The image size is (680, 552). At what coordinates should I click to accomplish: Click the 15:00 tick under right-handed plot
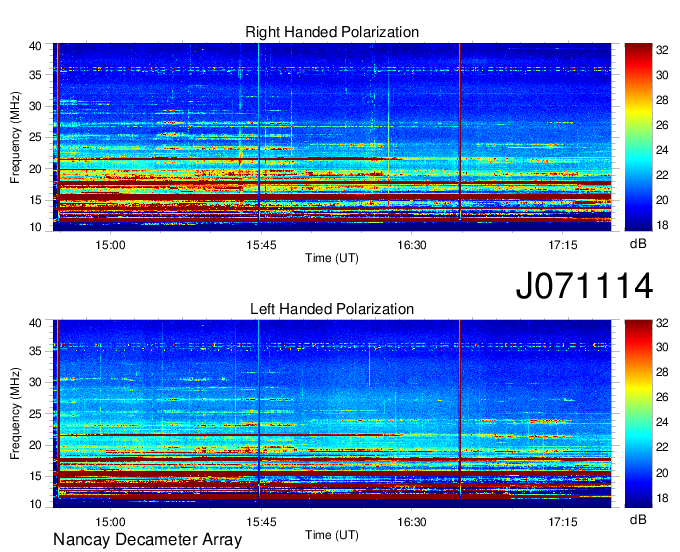point(110,245)
